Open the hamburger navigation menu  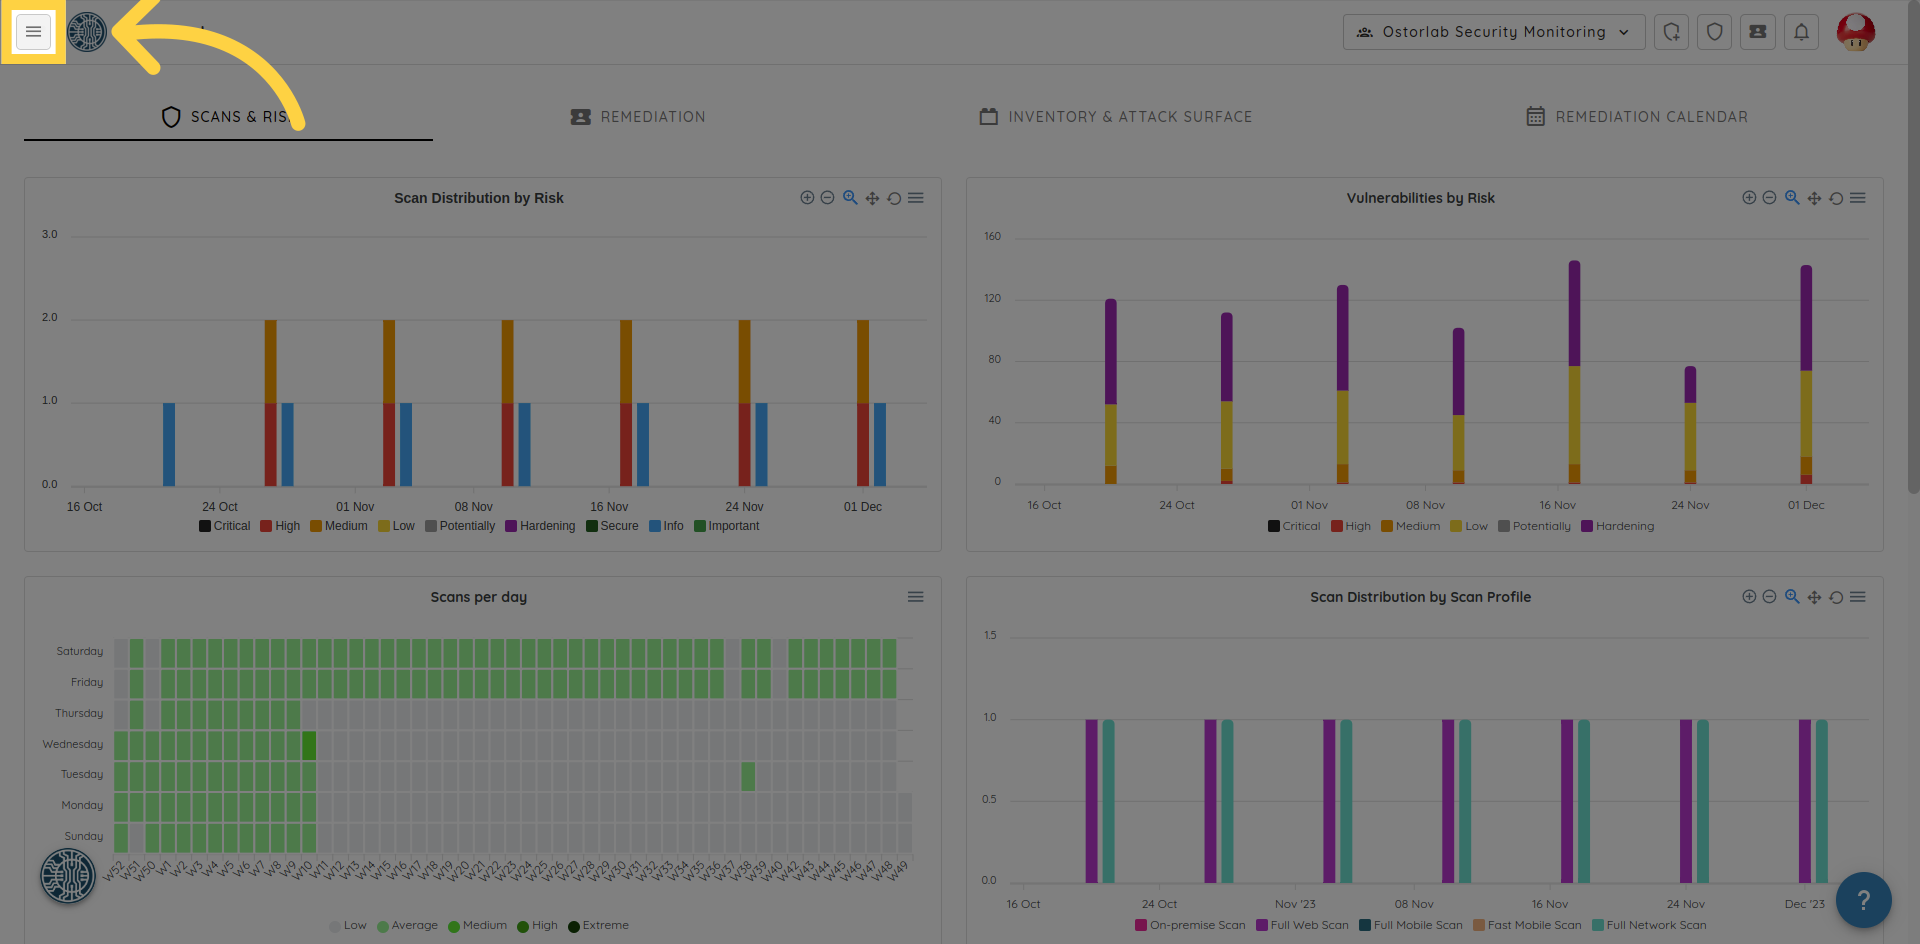tap(33, 32)
